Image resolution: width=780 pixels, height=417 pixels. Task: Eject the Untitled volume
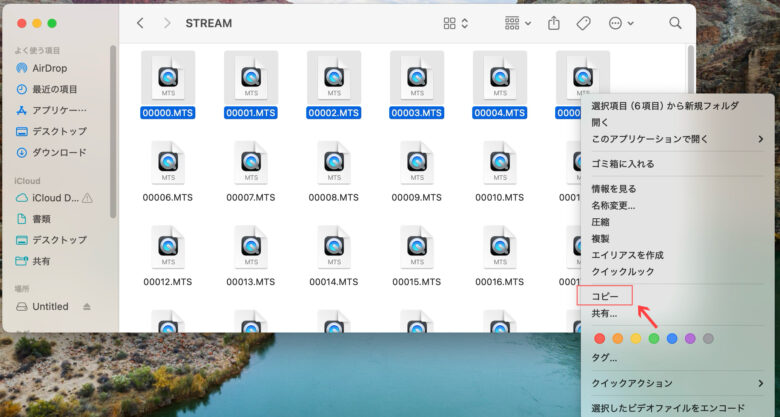pyautogui.click(x=87, y=306)
